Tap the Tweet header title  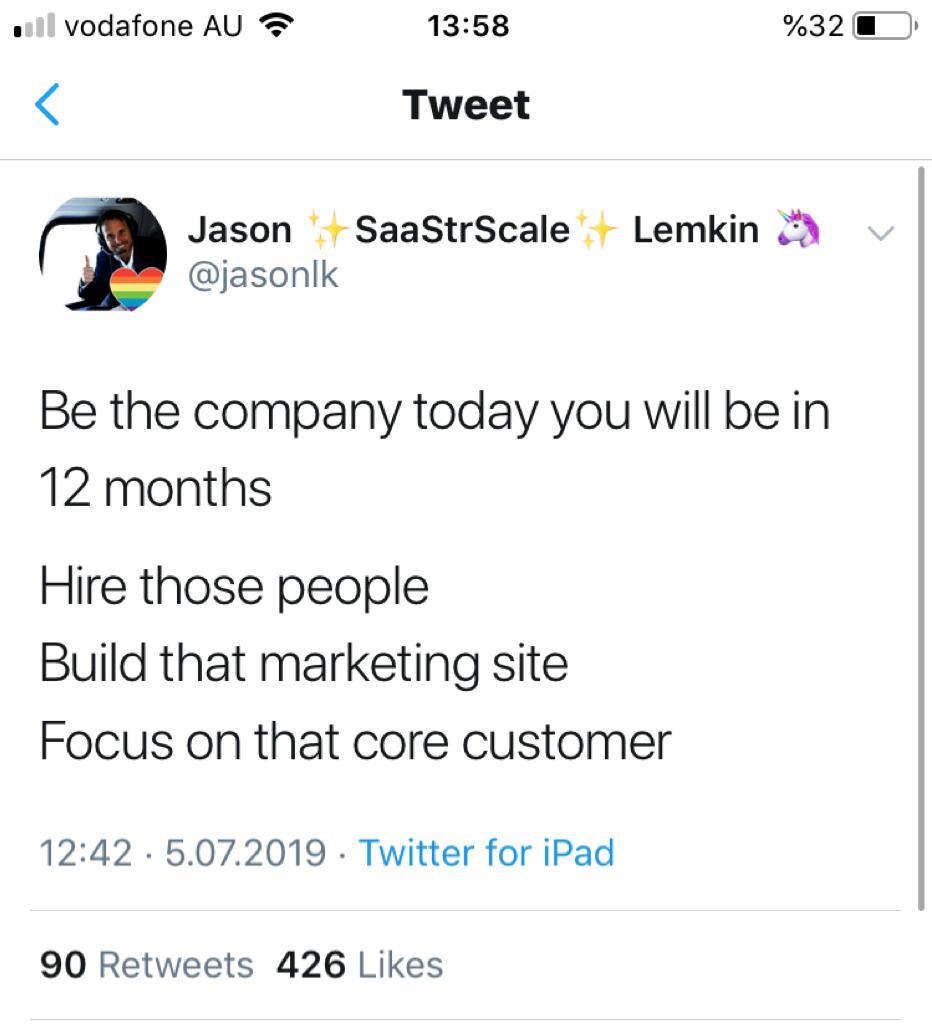tap(466, 105)
